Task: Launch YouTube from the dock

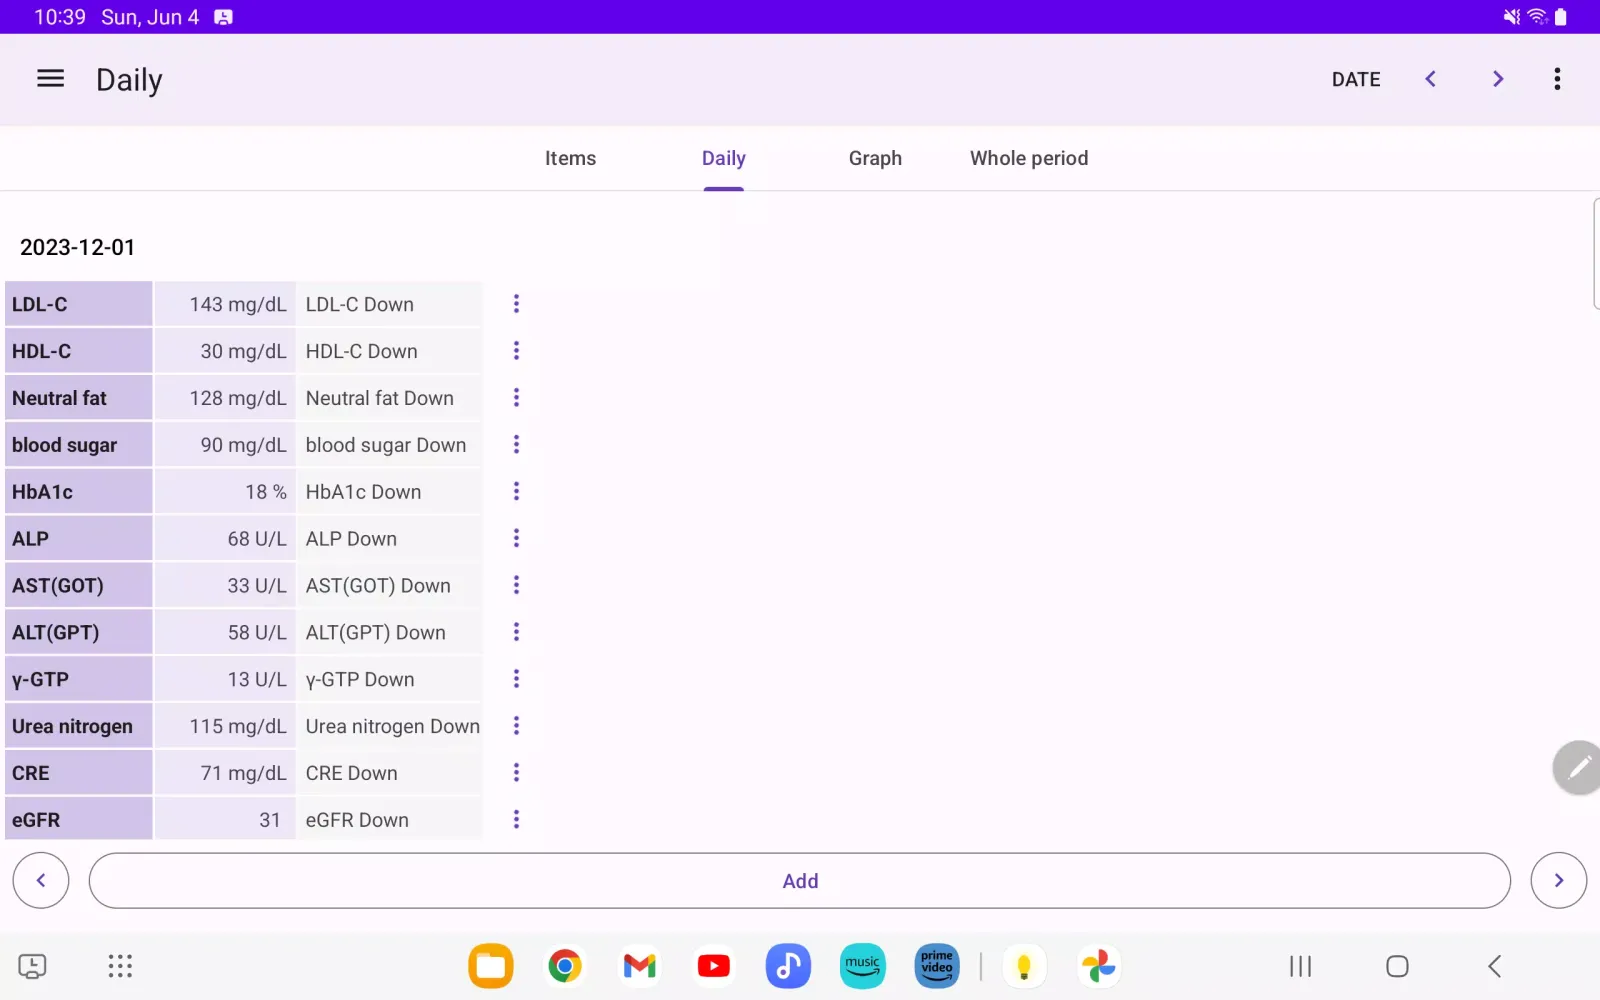Action: pos(713,966)
